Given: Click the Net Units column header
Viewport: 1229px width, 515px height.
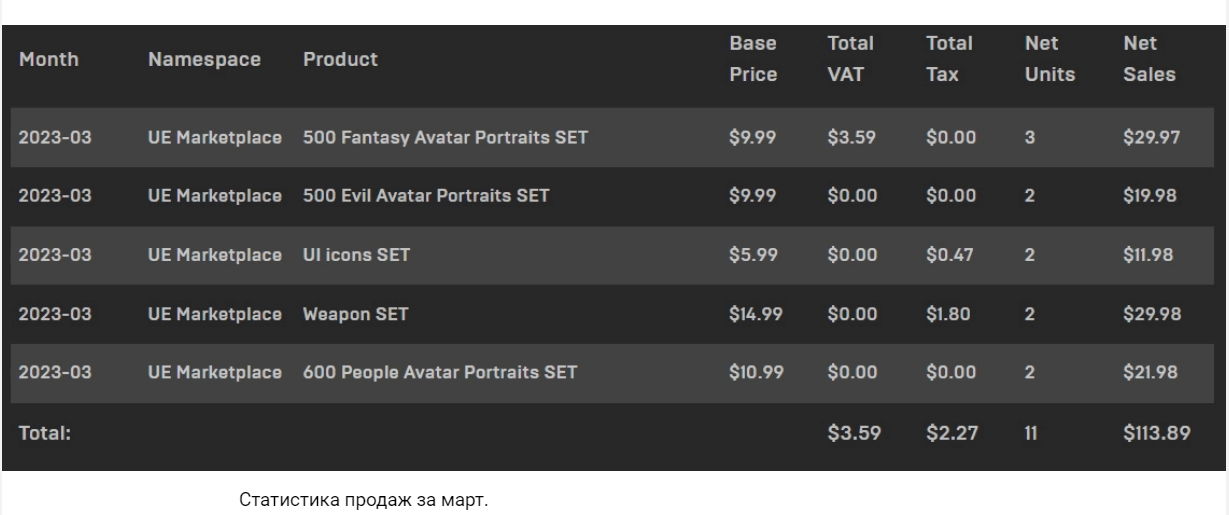Looking at the screenshot, I should coord(1050,60).
